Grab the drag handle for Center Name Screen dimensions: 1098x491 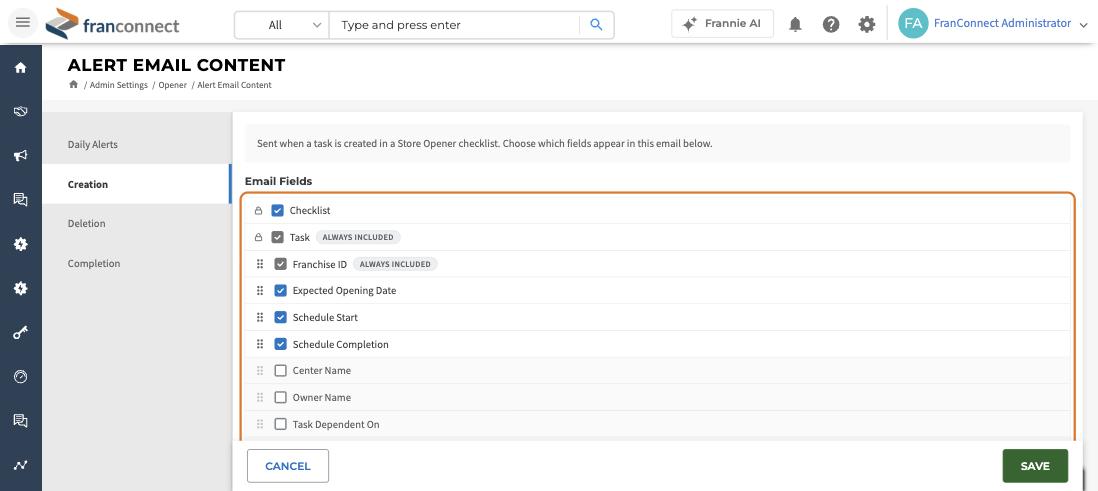coord(260,371)
